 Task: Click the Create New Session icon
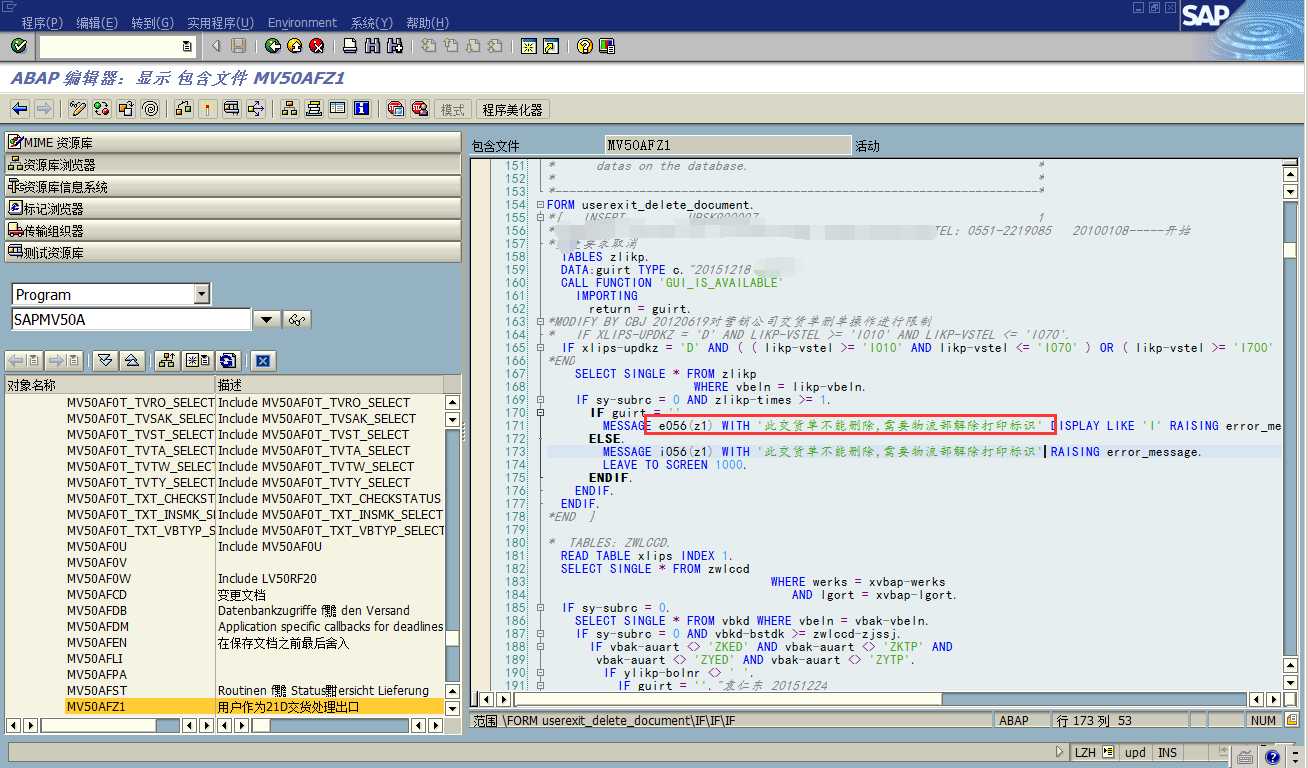pos(528,46)
